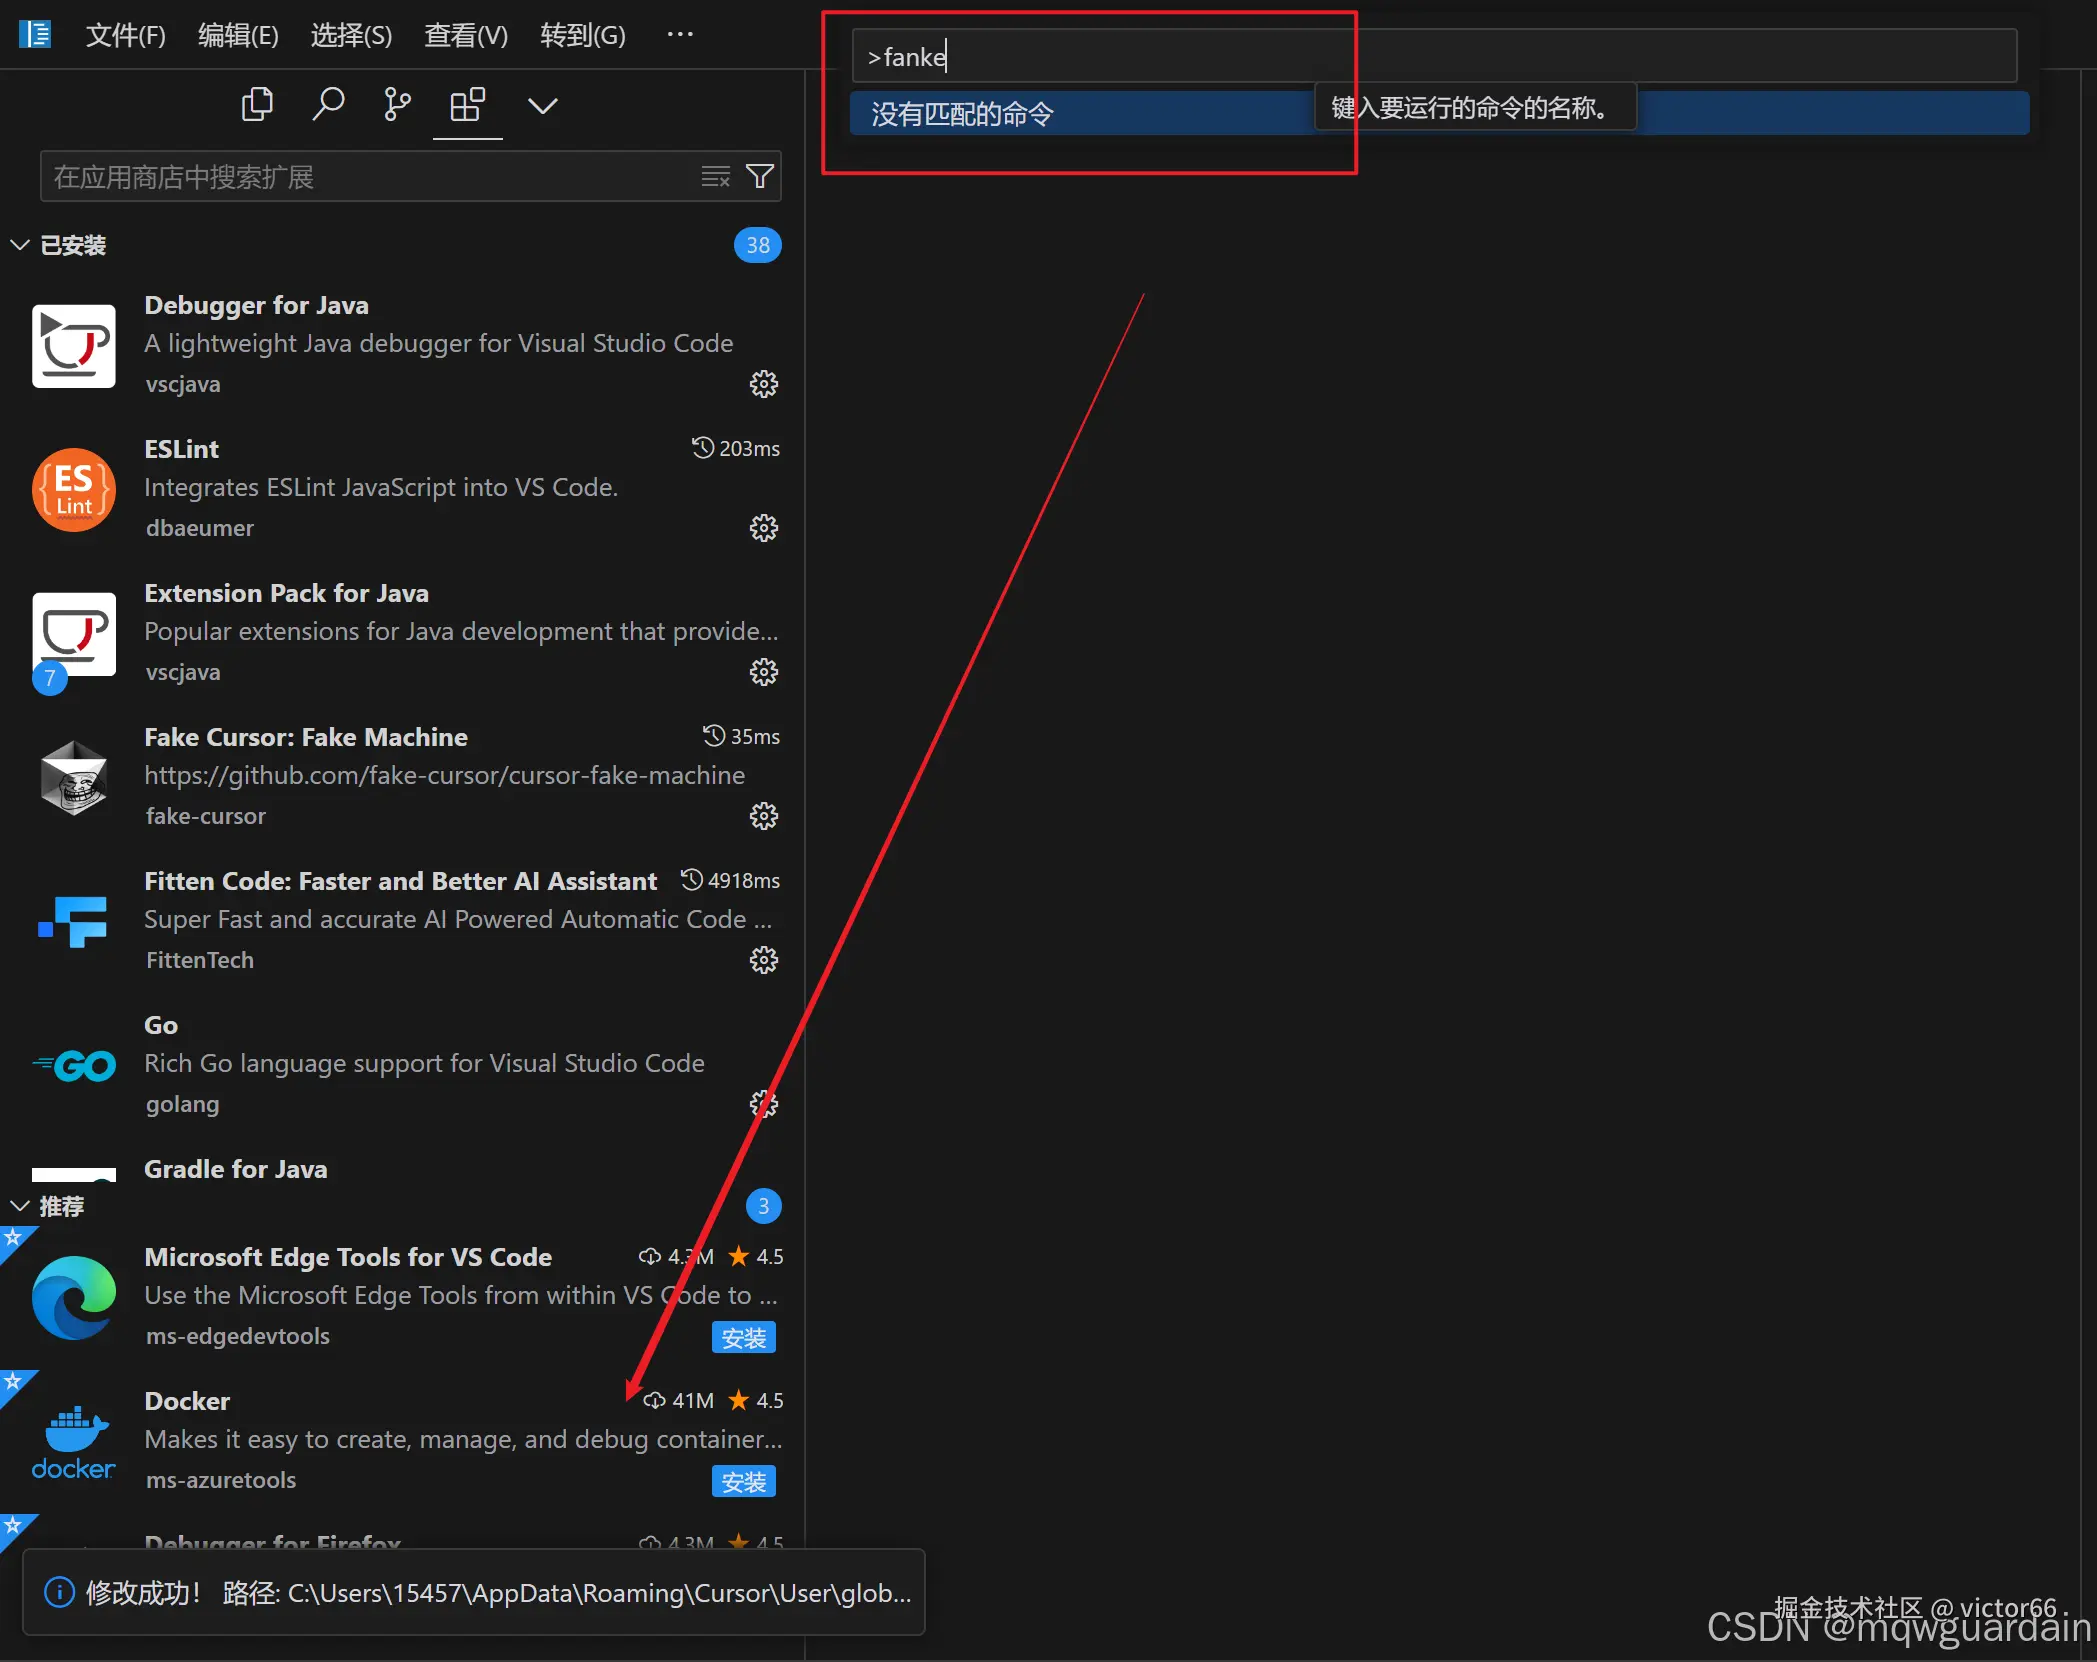Collapse the 已安装 installed section

[x=20, y=245]
